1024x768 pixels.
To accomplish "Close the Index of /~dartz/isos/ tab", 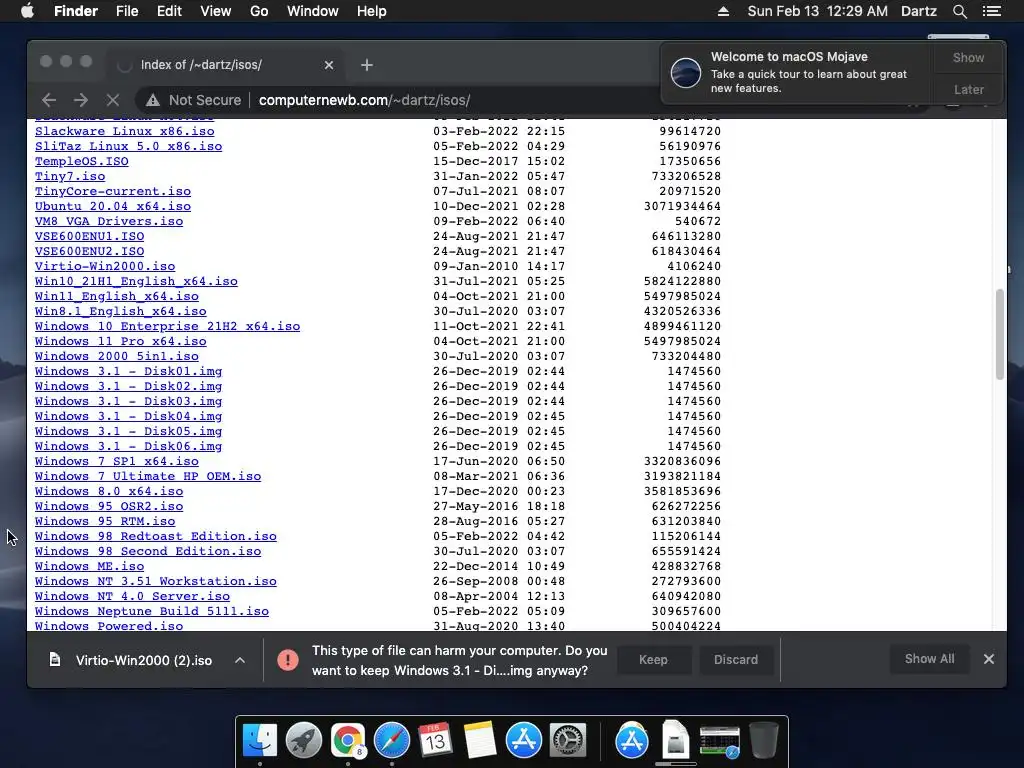I will 328,65.
